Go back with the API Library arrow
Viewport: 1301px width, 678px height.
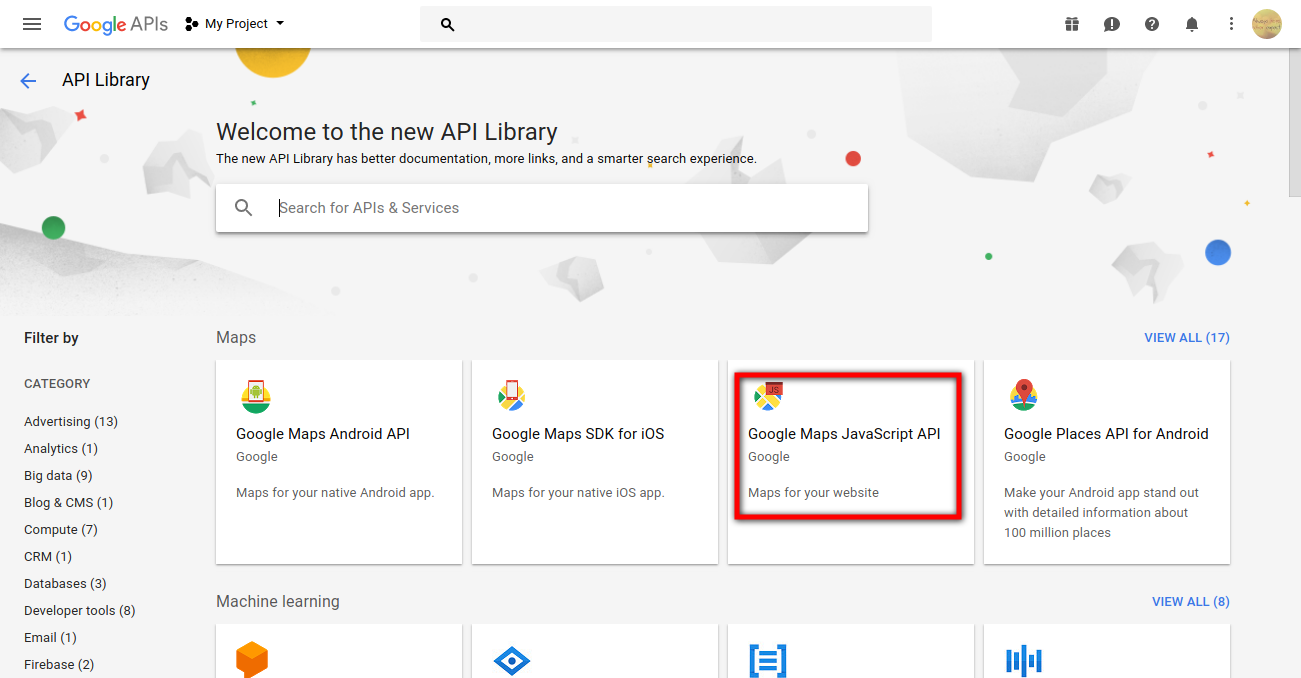(x=28, y=81)
